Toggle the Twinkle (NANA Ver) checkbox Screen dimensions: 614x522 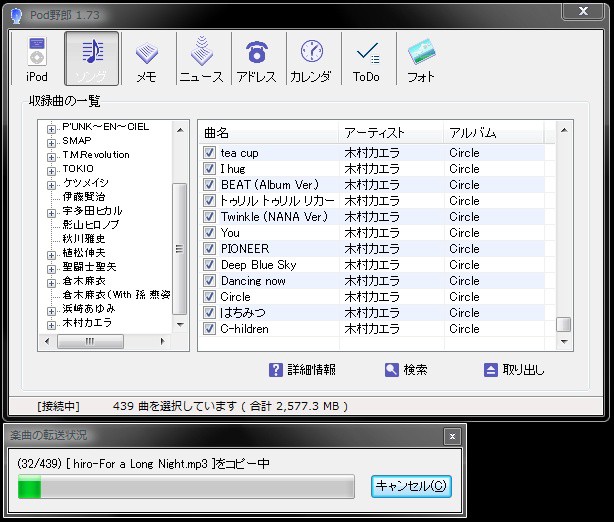click(x=209, y=217)
